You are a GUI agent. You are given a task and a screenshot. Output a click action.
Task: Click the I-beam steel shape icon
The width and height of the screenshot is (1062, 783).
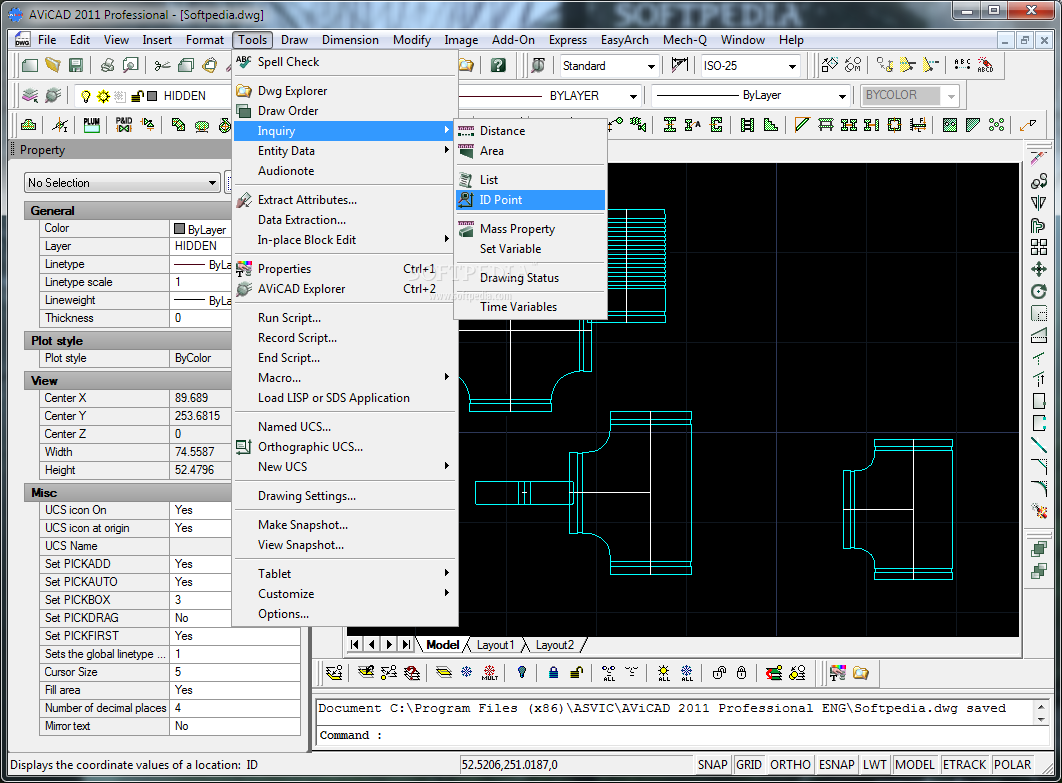669,125
